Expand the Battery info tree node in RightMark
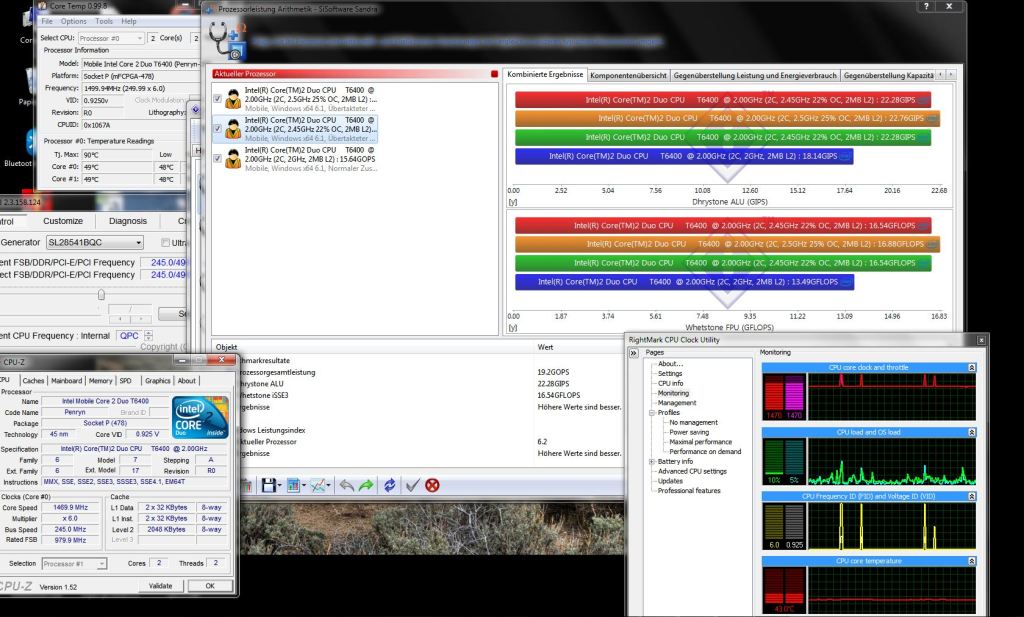1024x617 pixels. tap(652, 462)
